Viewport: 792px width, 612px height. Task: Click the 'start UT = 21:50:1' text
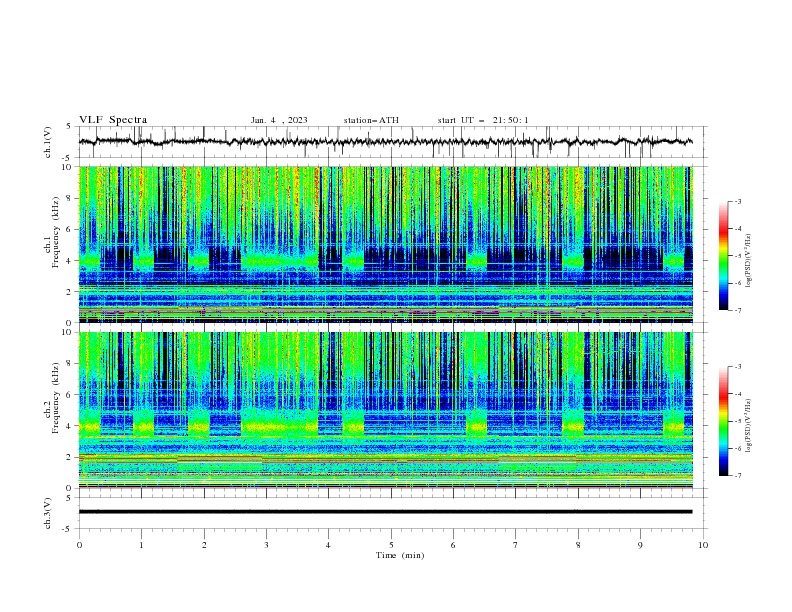pos(483,120)
